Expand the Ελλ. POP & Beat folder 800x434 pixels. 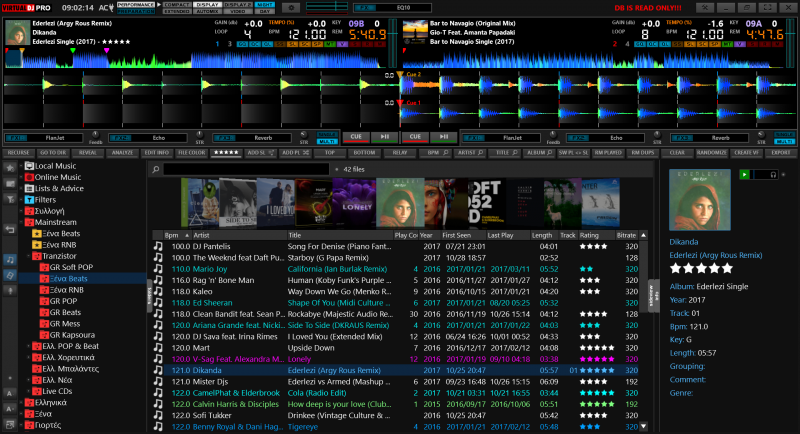click(29, 346)
